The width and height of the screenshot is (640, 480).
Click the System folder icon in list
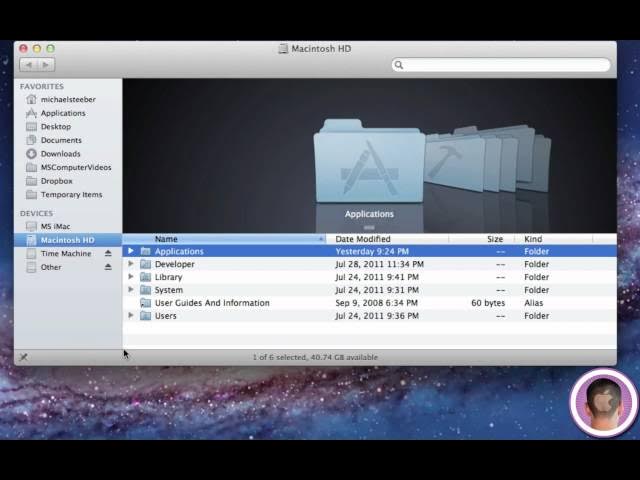pyautogui.click(x=145, y=290)
